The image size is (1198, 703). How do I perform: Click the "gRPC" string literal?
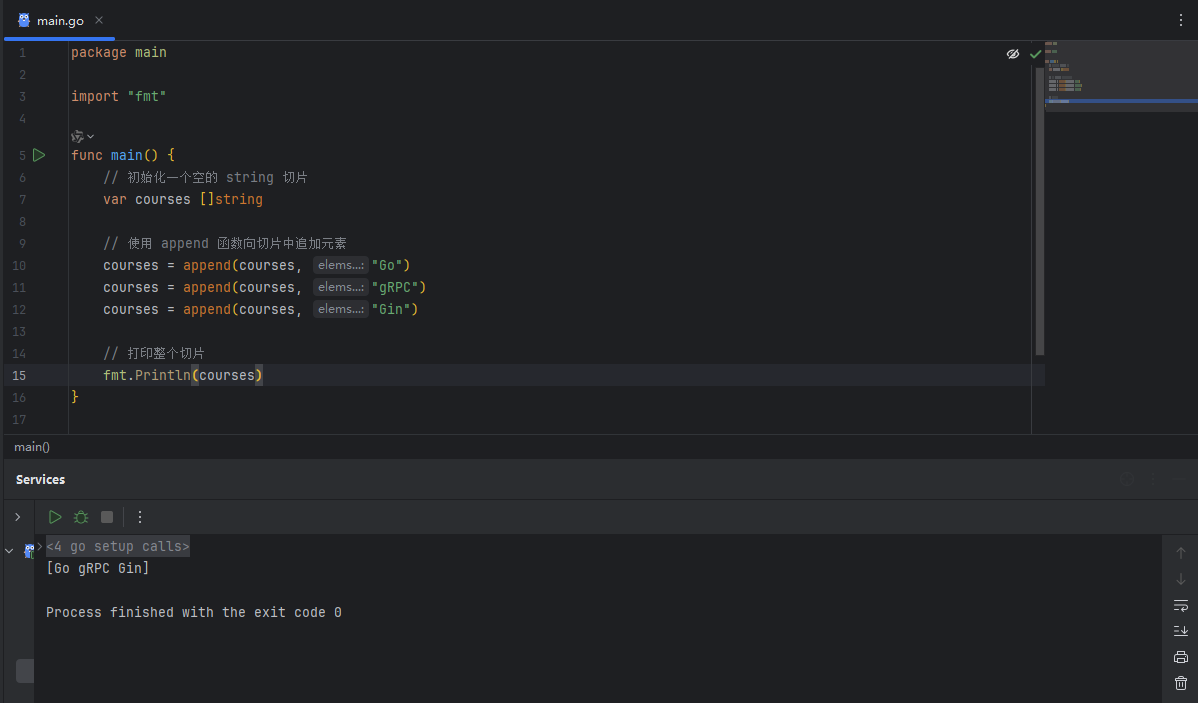[395, 287]
